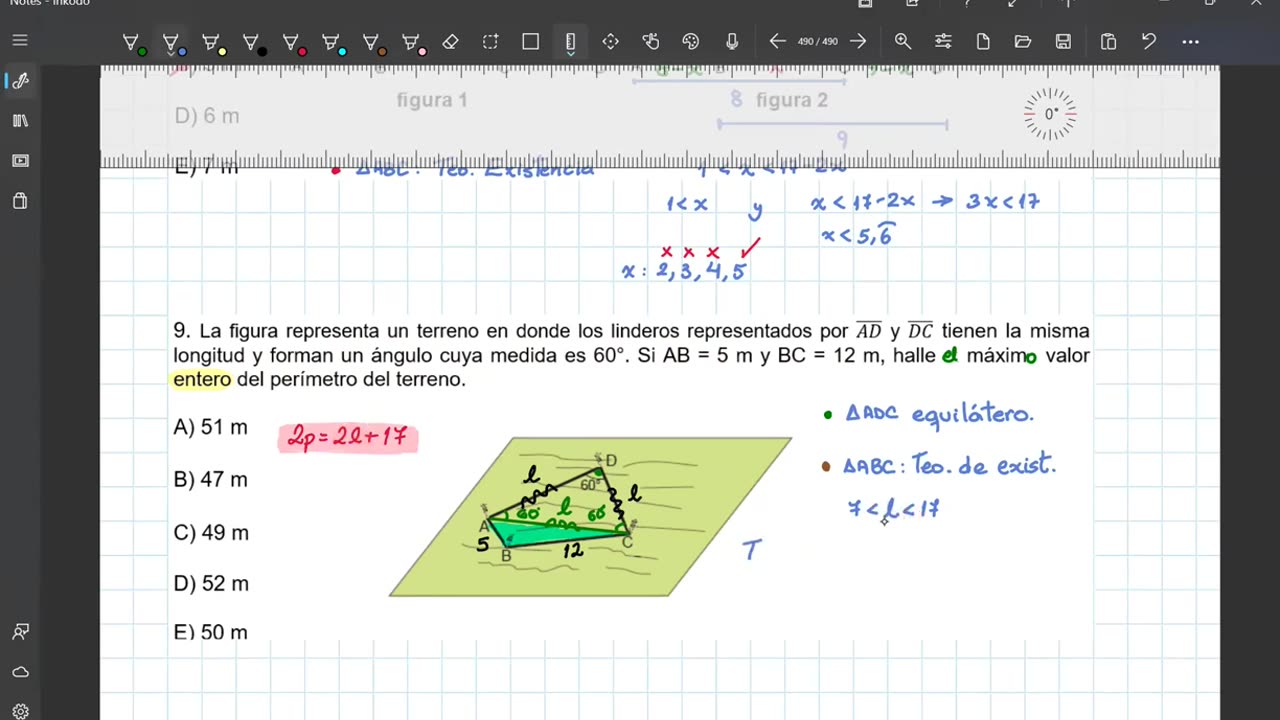Viewport: 1280px width, 720px height.
Task: Pick the shape rectangle tool
Action: 530,42
